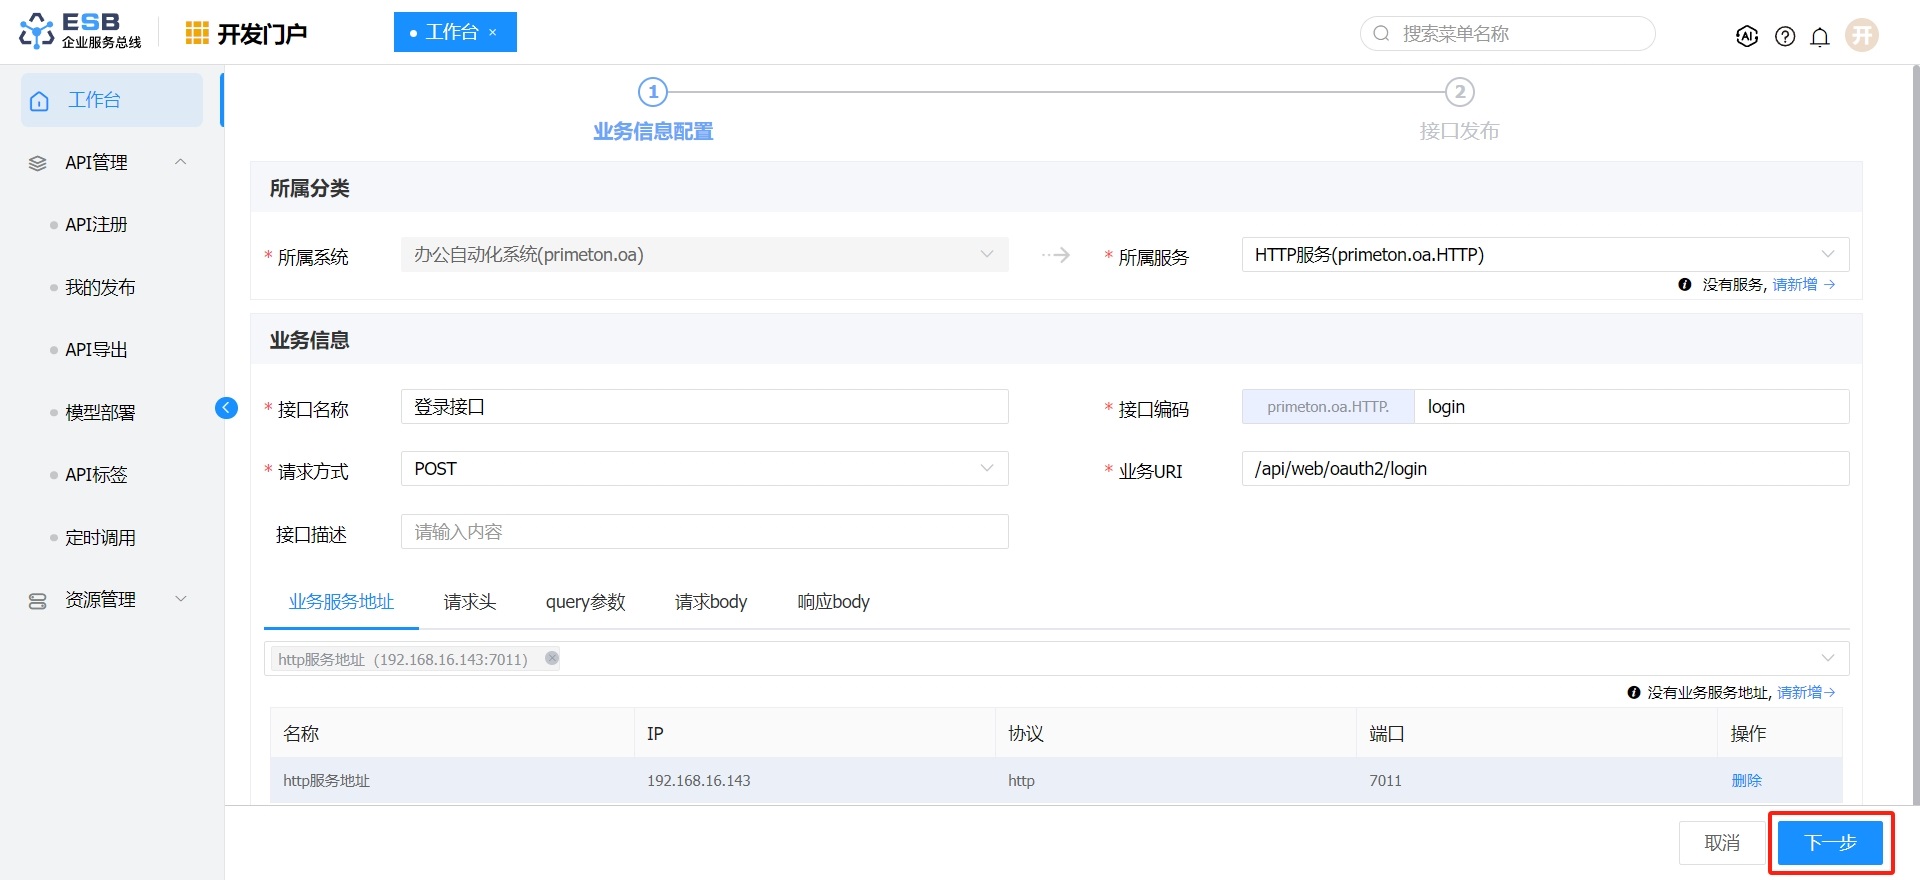Click the user avatar in top right
The height and width of the screenshot is (880, 1920).
[x=1861, y=35]
